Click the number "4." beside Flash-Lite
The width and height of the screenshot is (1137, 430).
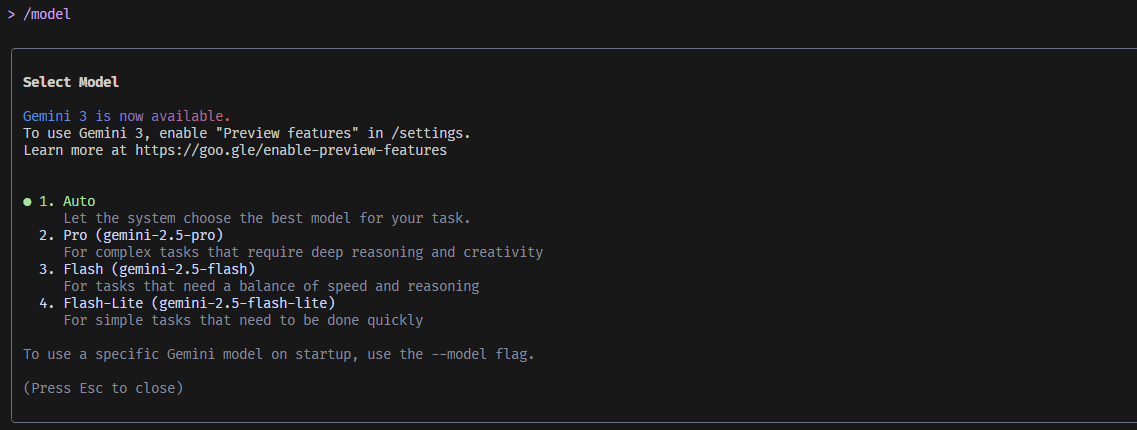coord(46,303)
